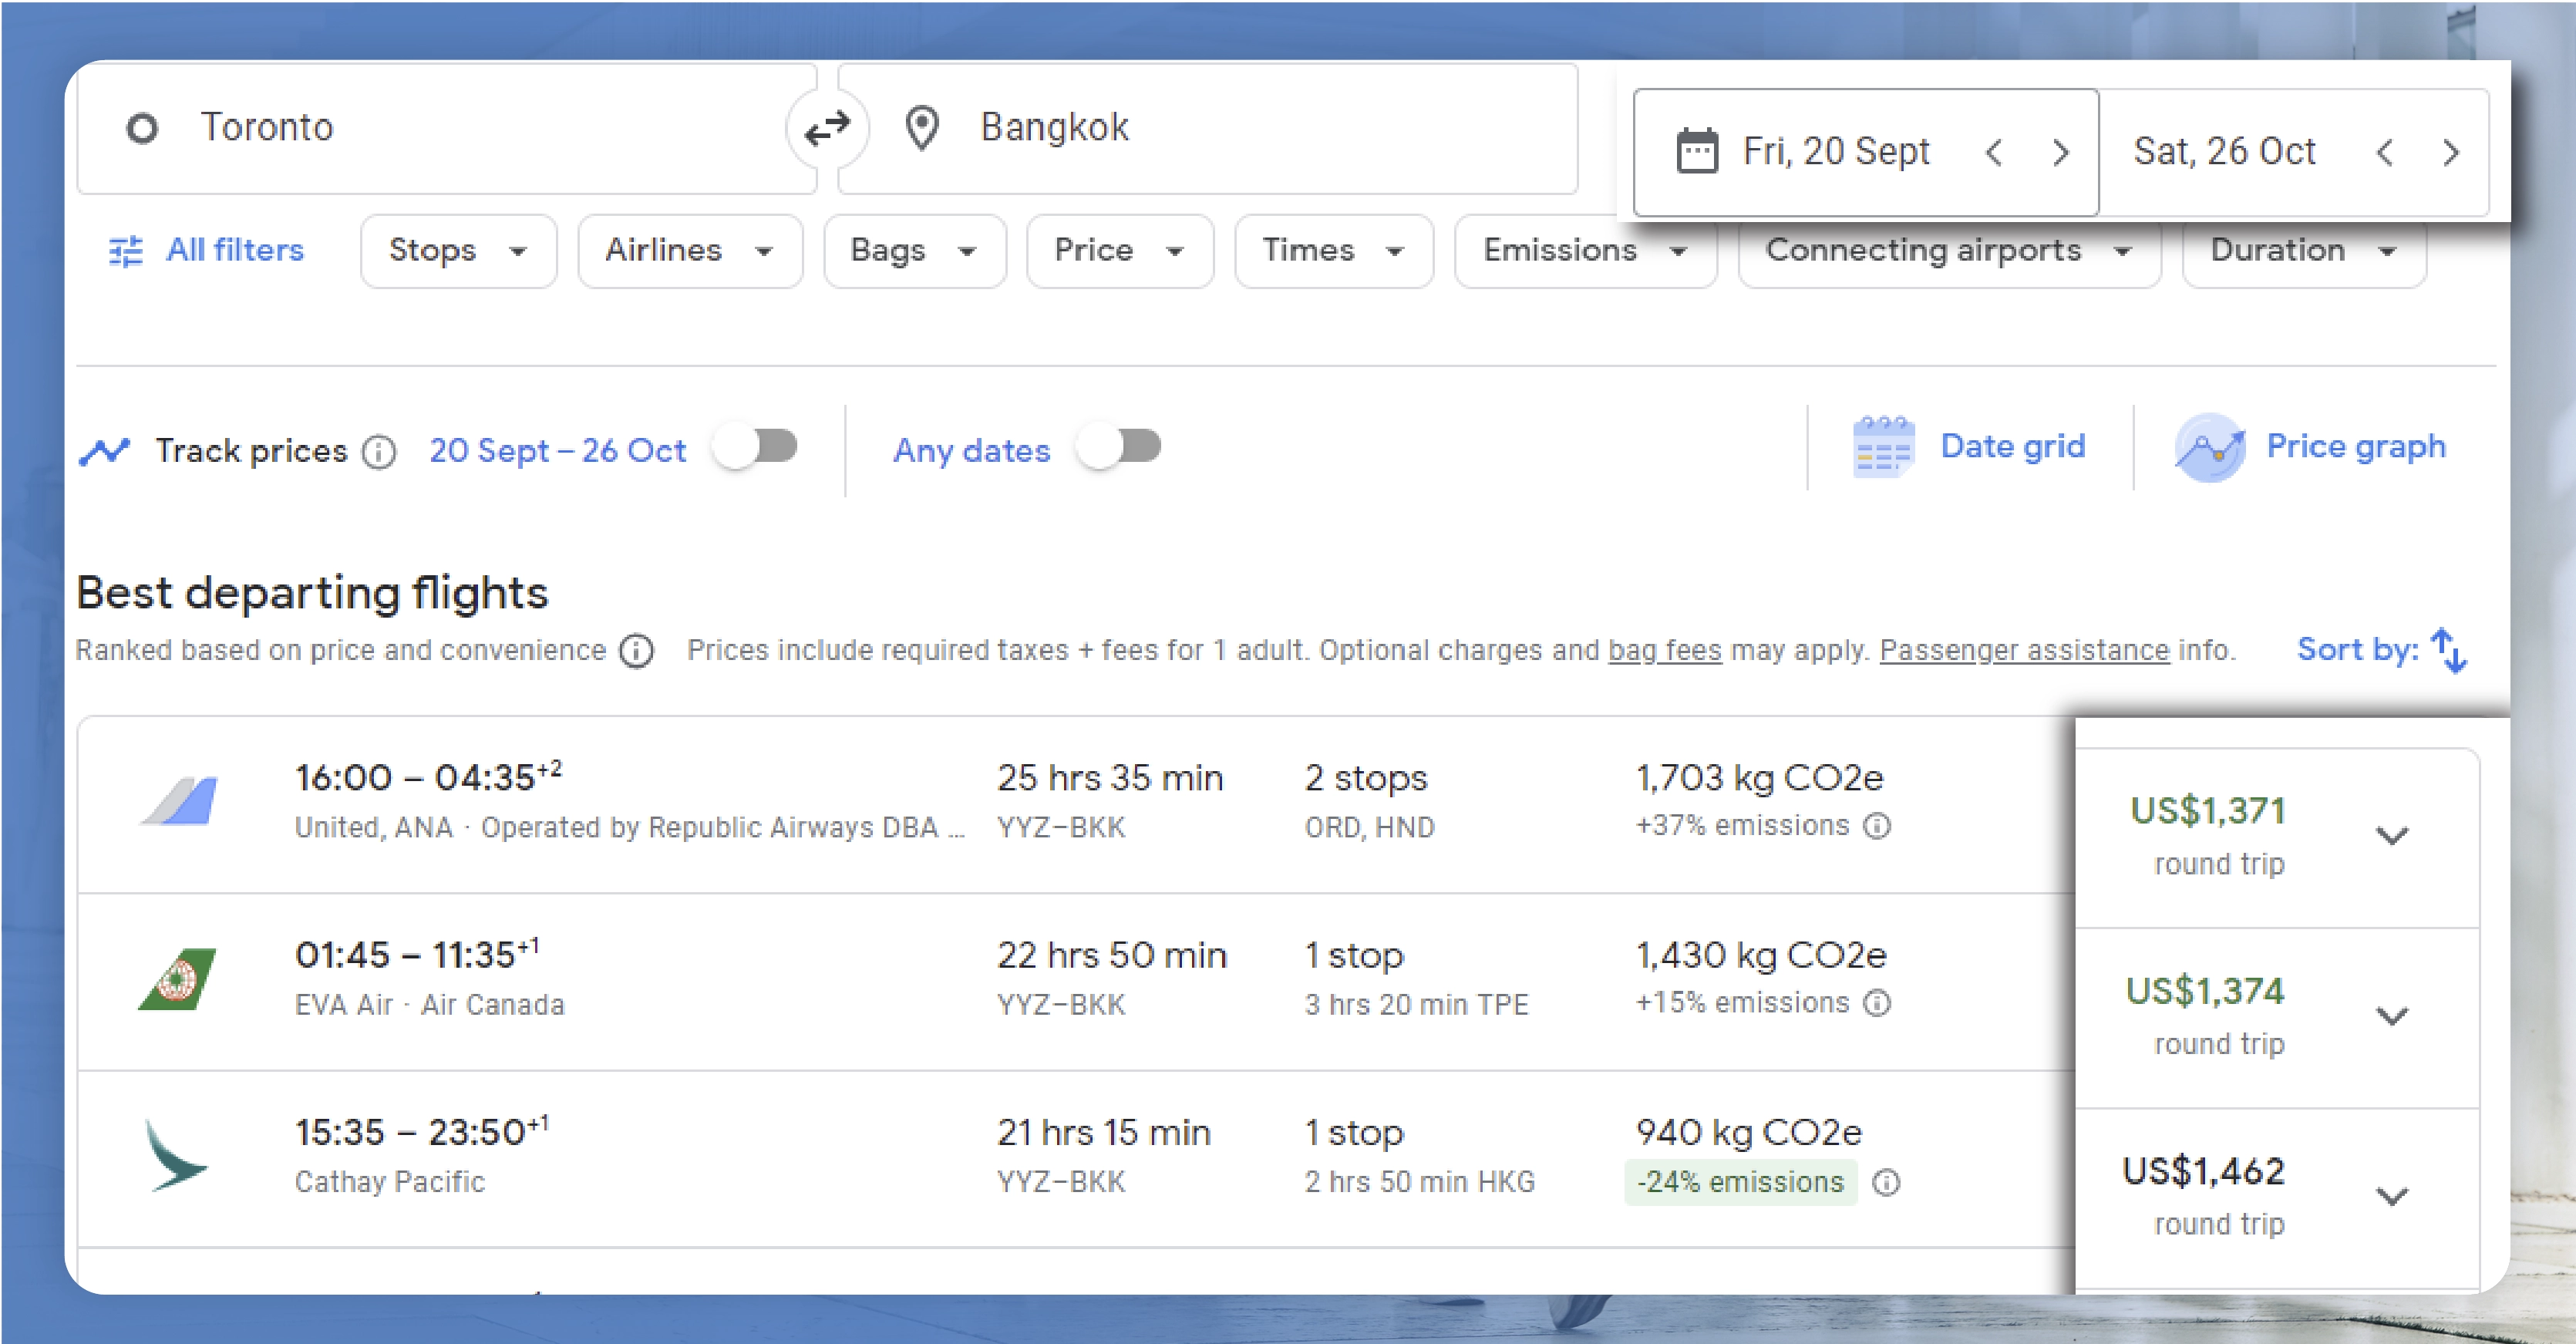
Task: Click the 940 kg CO2e emissions value
Action: pyautogui.click(x=1748, y=1132)
